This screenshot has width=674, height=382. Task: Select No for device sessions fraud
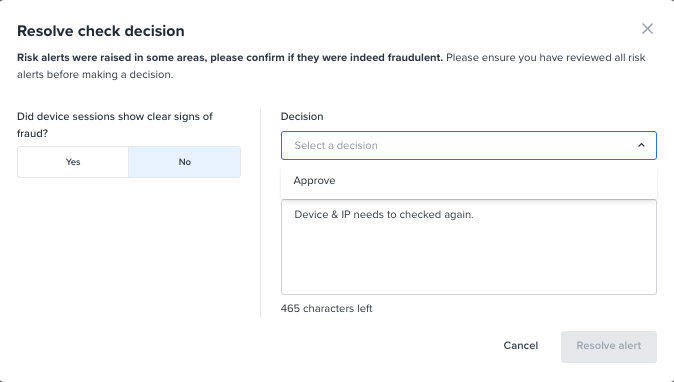(184, 162)
